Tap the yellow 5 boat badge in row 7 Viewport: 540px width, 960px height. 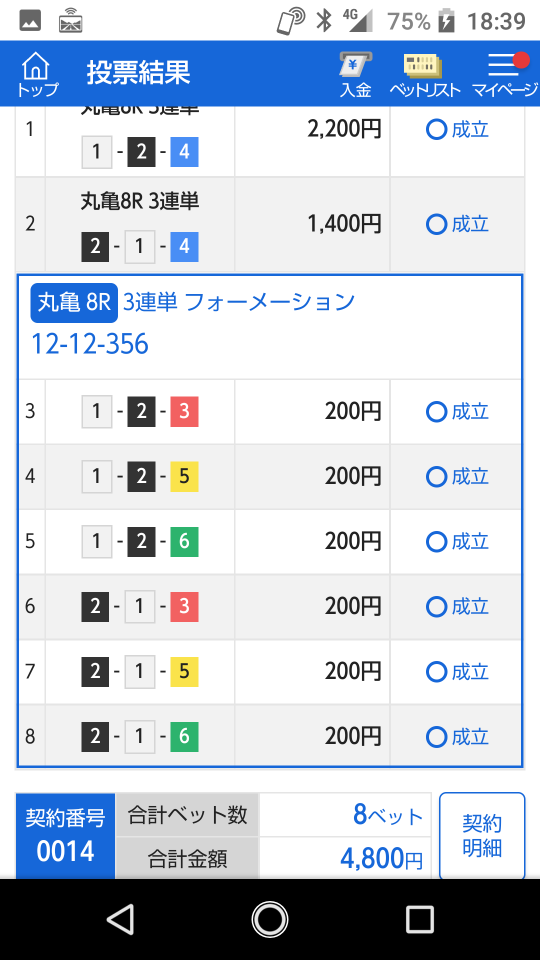(x=184, y=672)
